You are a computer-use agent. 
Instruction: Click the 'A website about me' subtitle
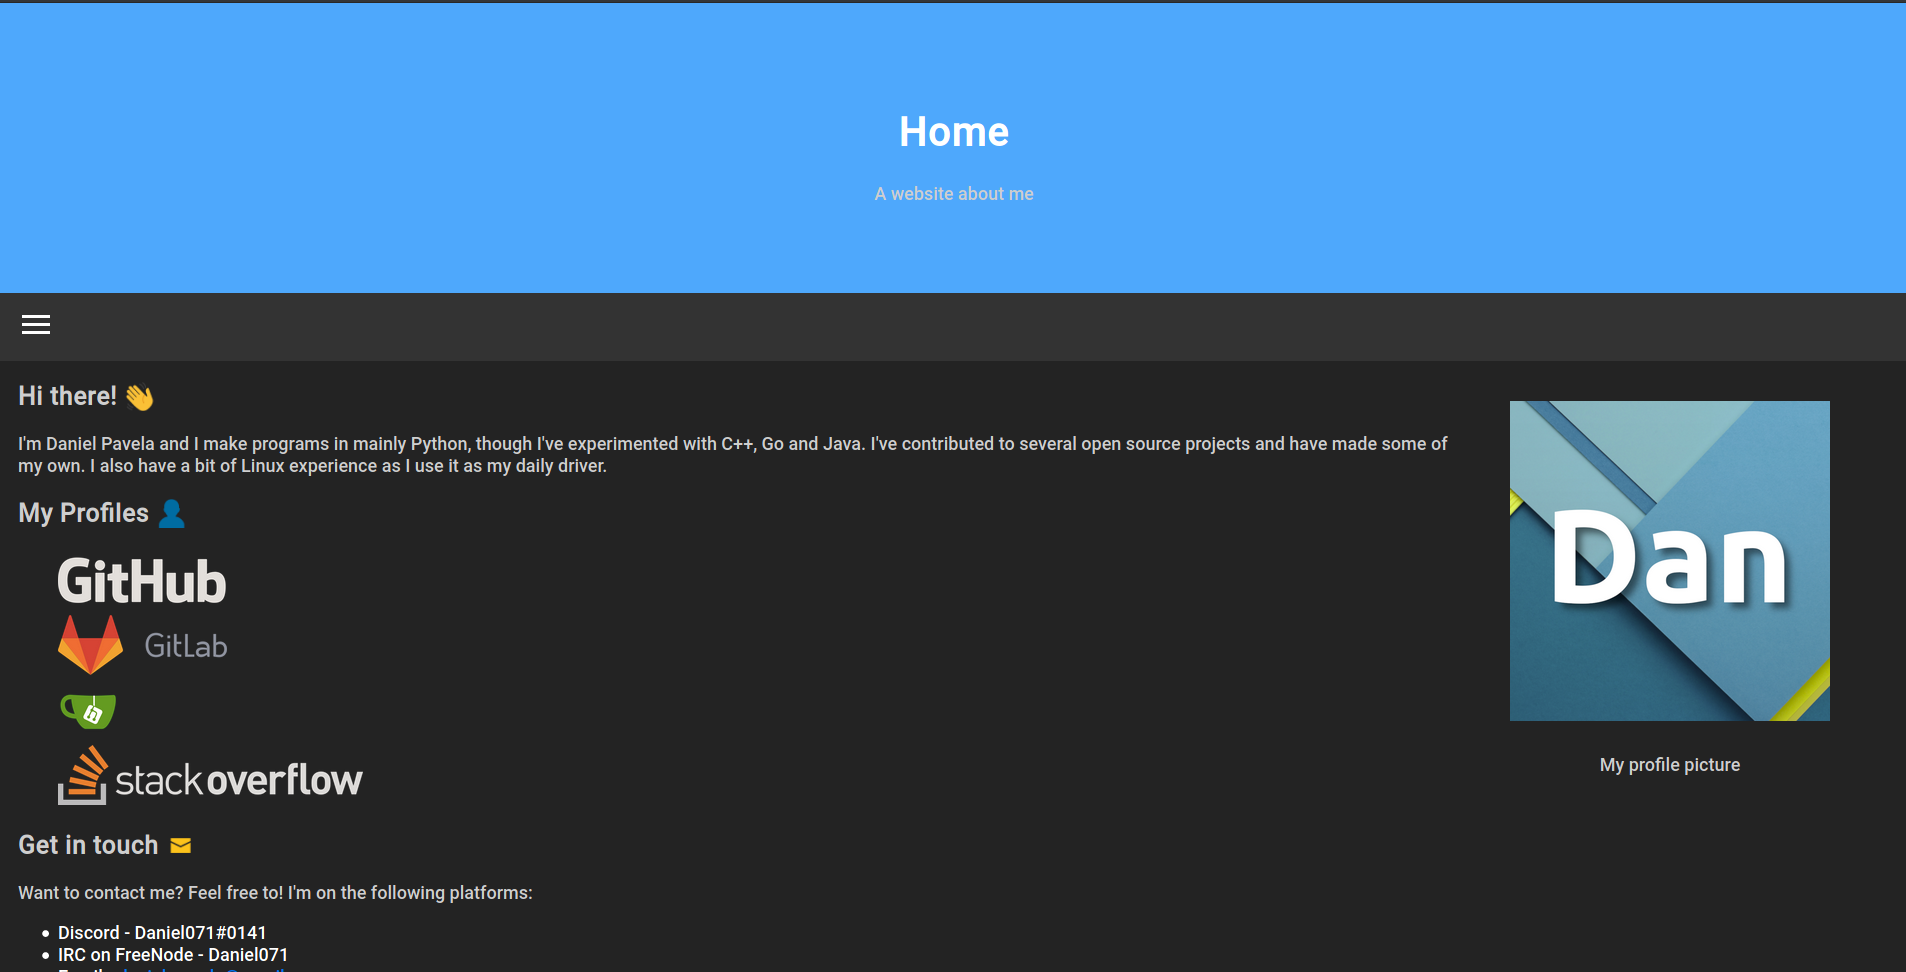(x=953, y=194)
